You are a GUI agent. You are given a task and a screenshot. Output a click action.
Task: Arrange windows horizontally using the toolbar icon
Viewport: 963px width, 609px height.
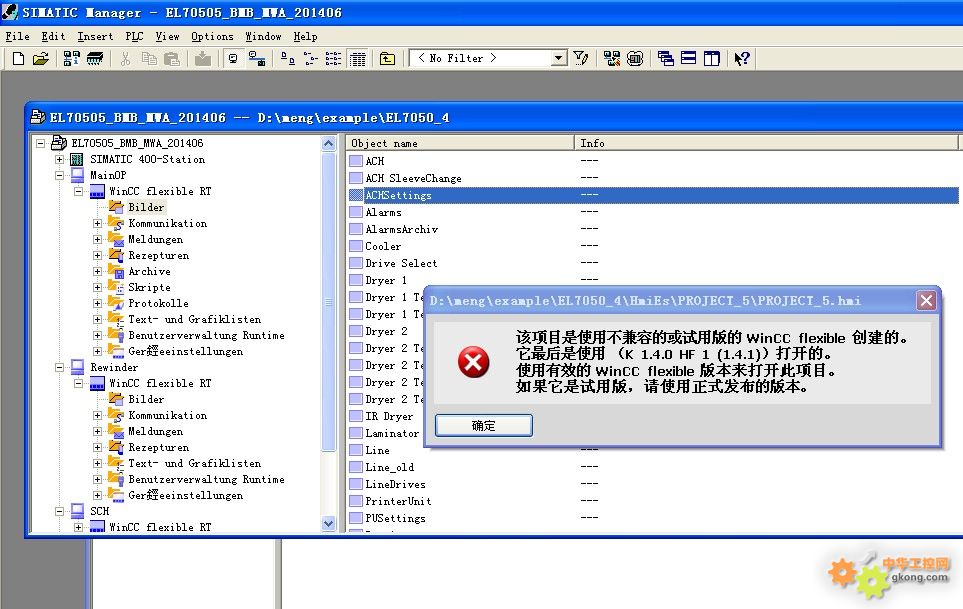click(x=689, y=58)
